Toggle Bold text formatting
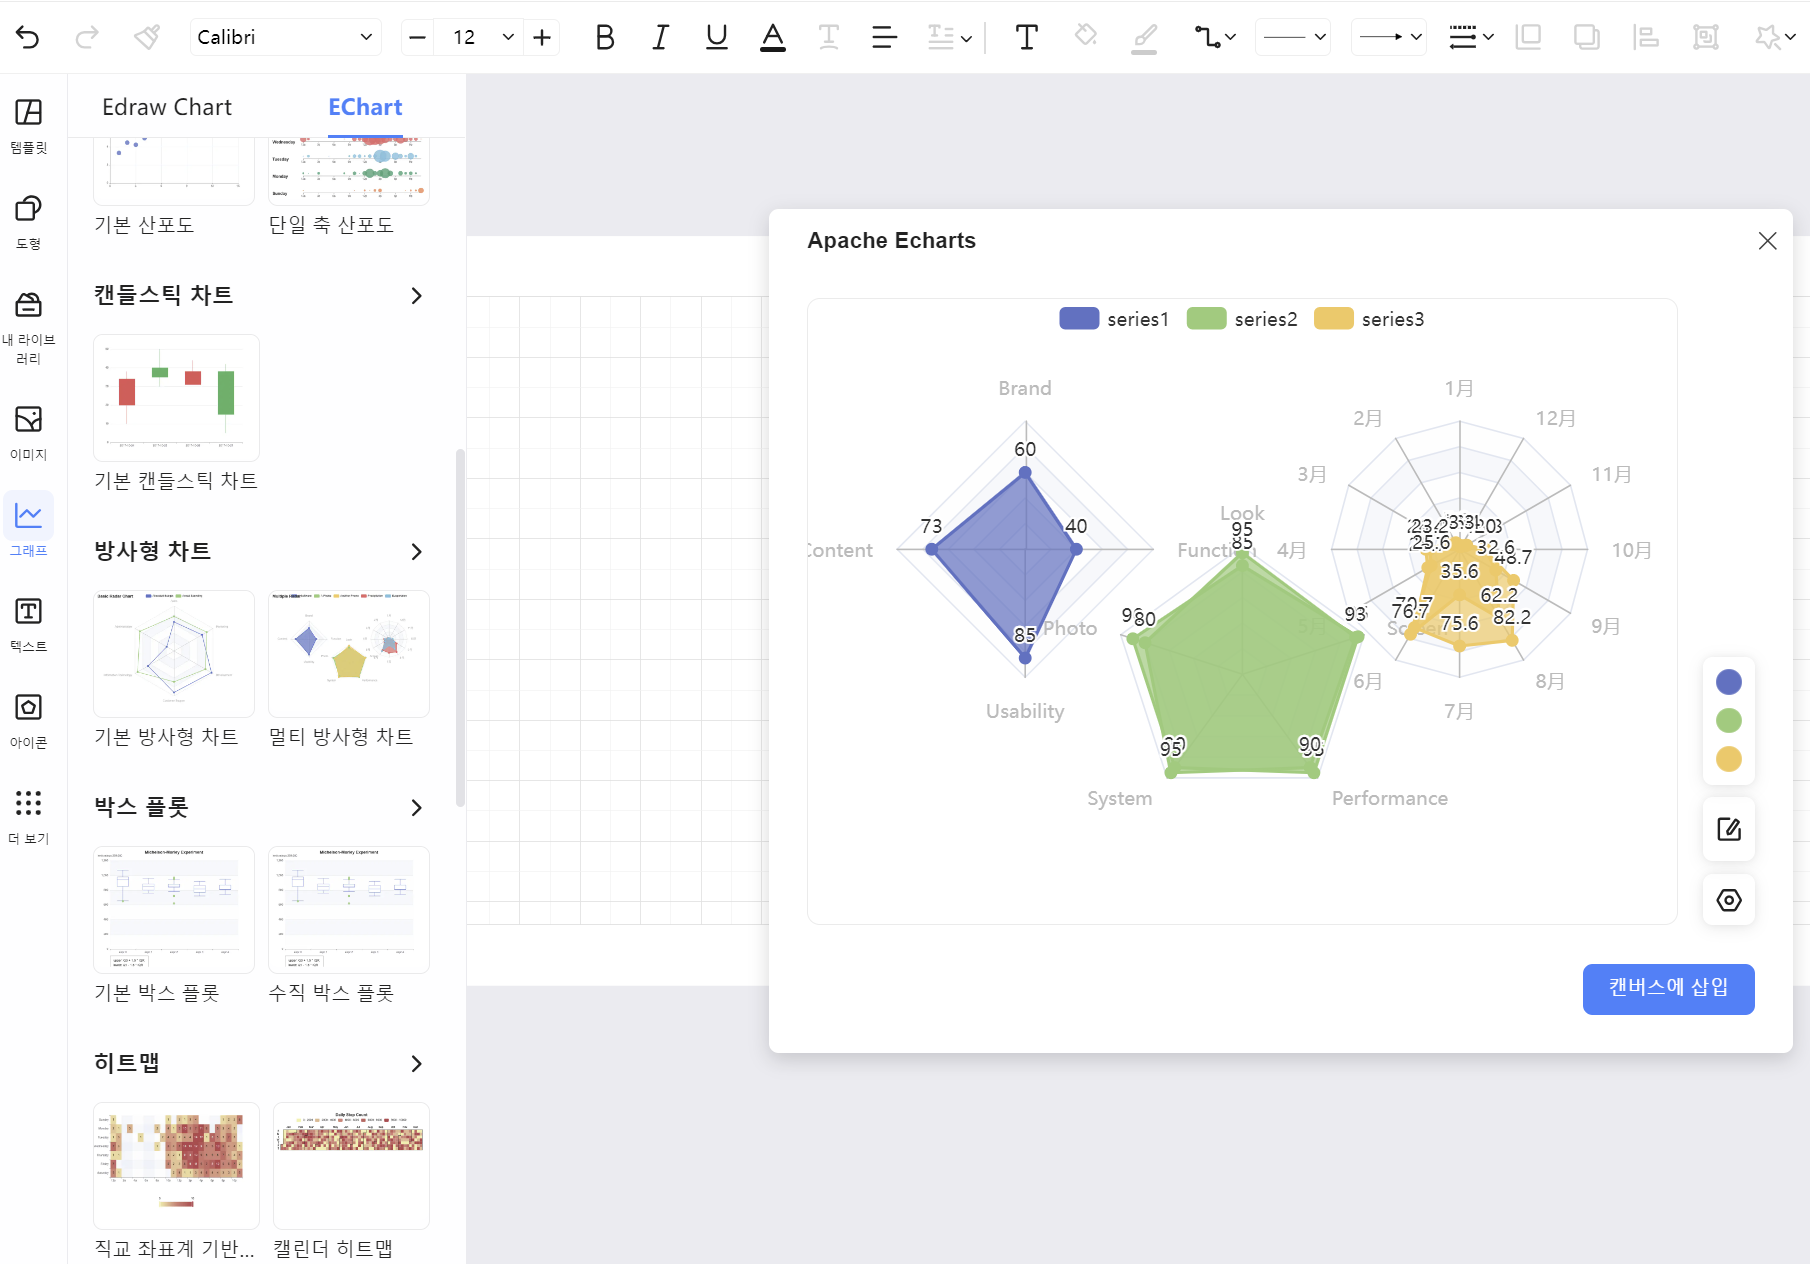 pyautogui.click(x=604, y=37)
